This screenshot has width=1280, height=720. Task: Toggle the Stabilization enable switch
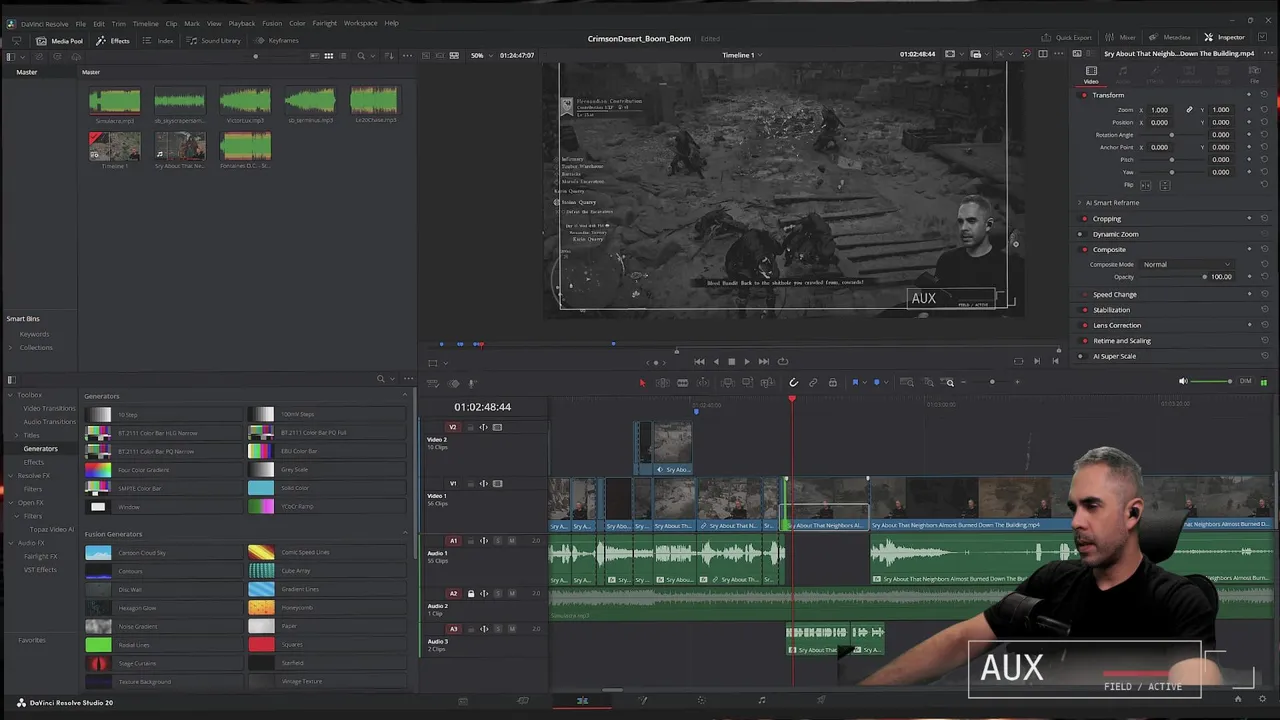point(1084,310)
